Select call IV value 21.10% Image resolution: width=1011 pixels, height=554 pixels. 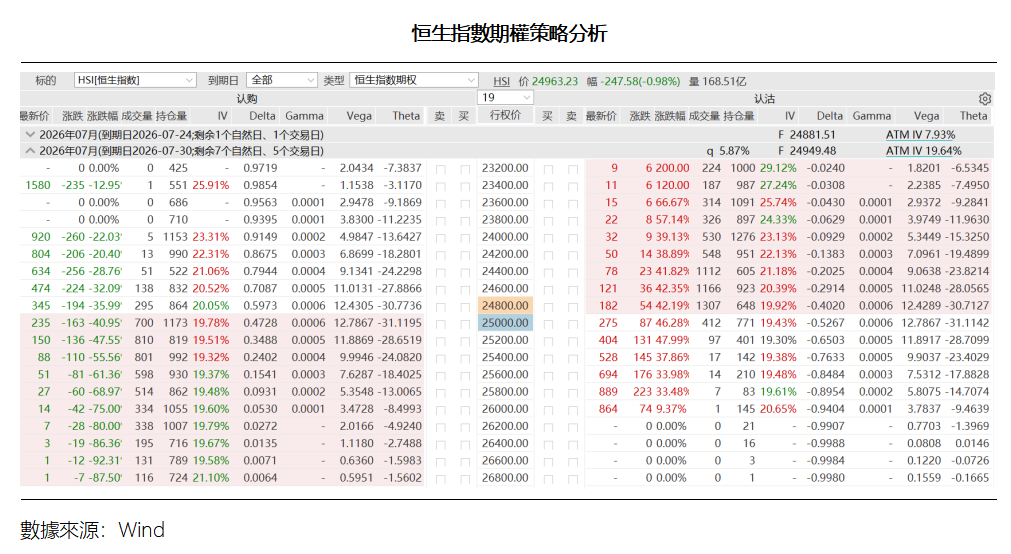click(211, 478)
